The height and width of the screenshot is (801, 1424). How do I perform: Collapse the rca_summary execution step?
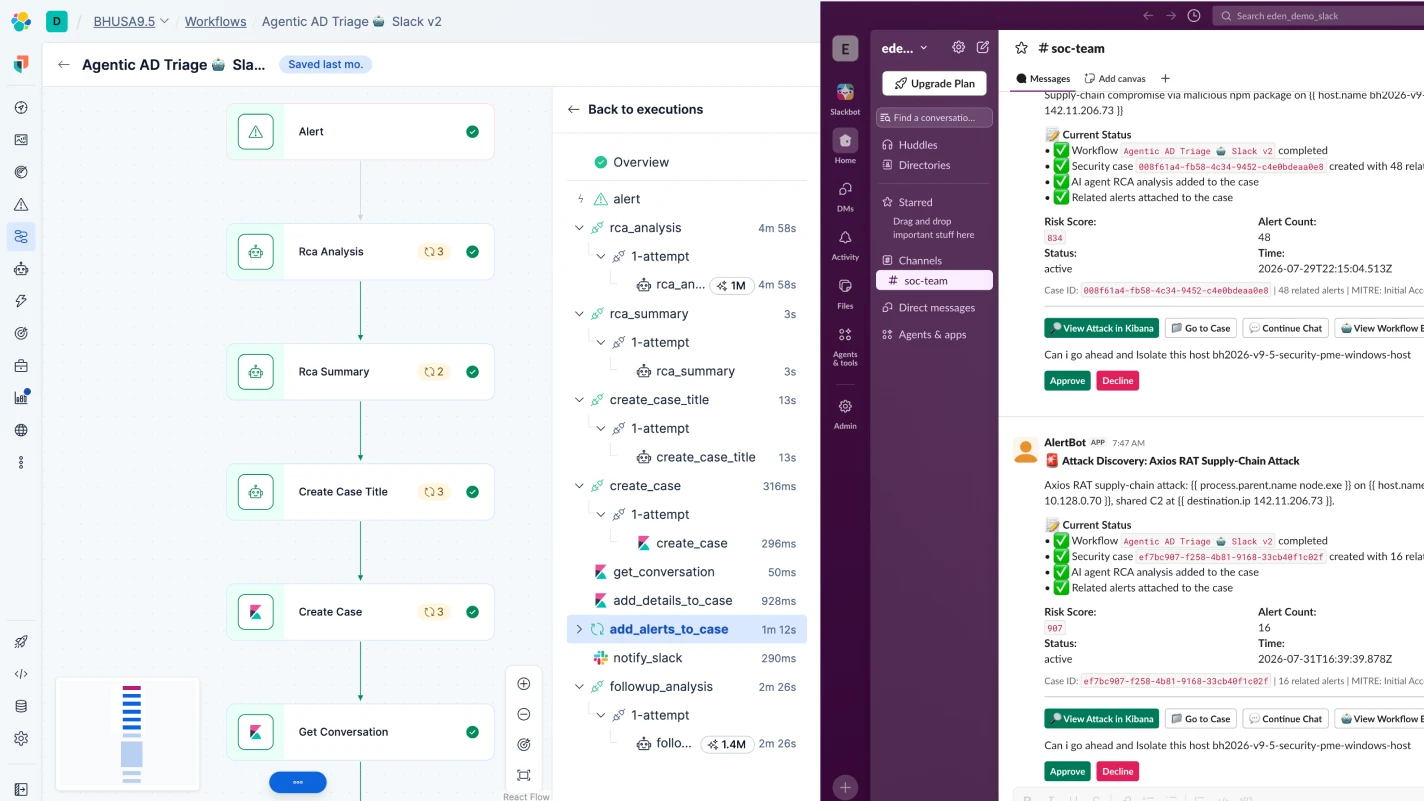tap(579, 314)
